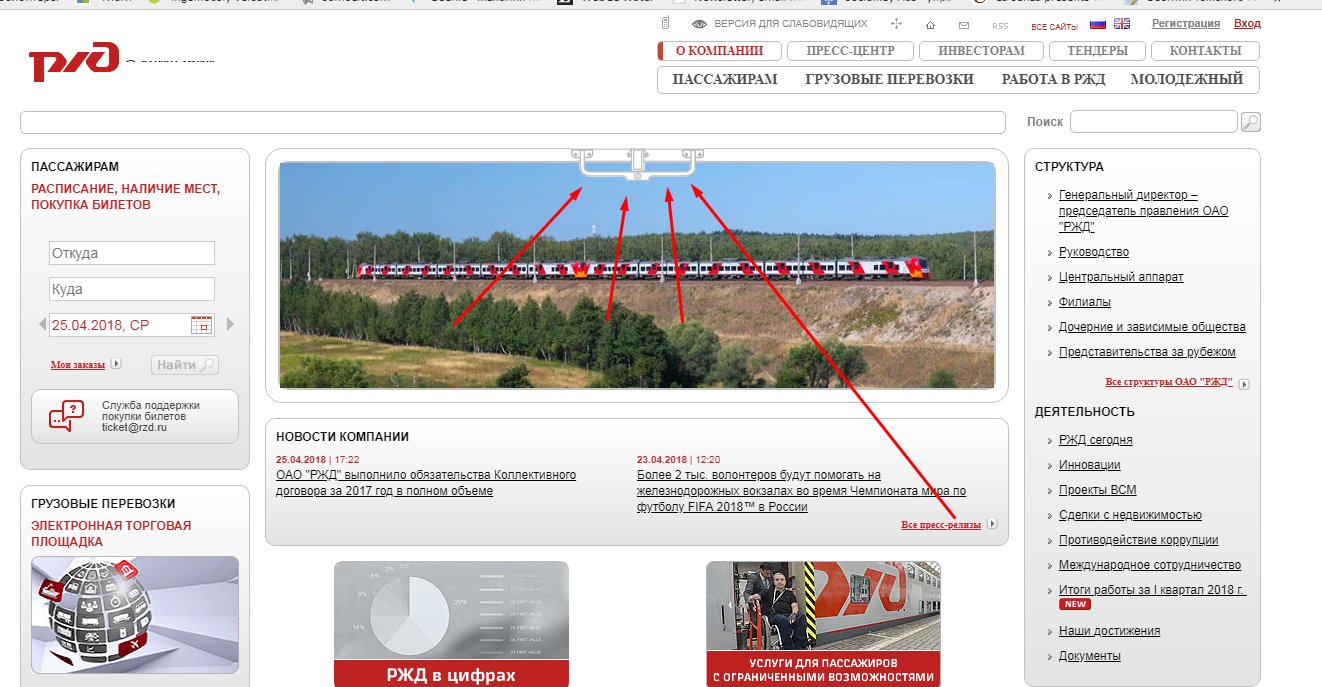Open Центральный аппарат link
Viewport: 1322px width, 687px height.
tap(1121, 277)
